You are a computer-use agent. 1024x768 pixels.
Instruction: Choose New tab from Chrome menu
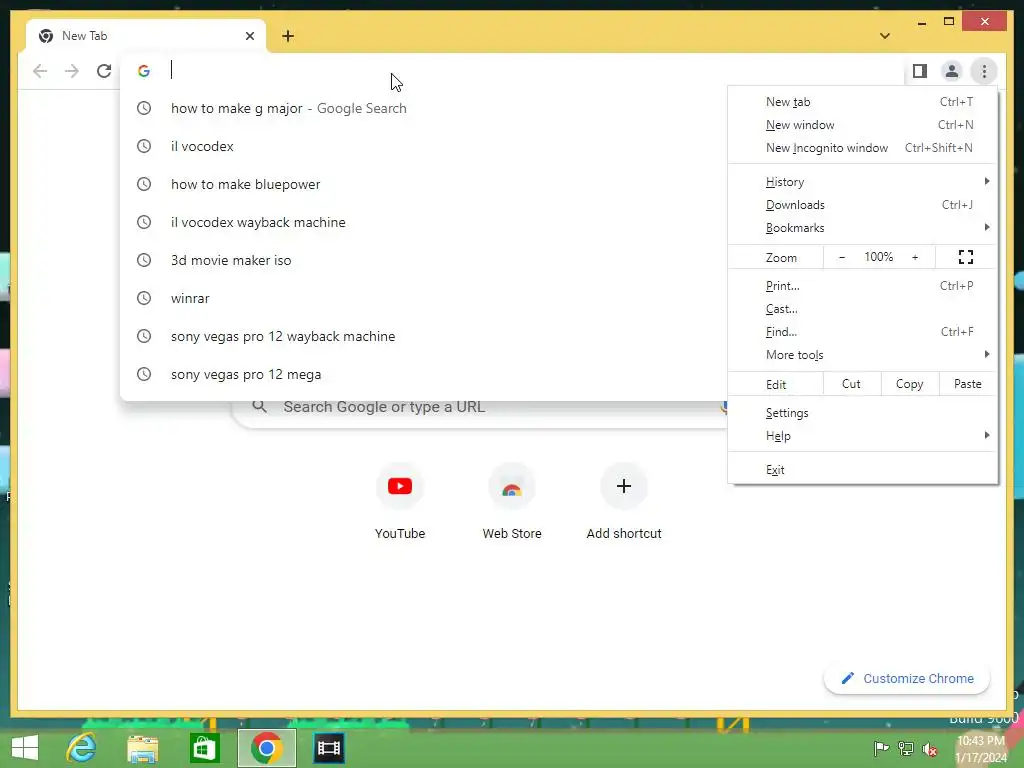(x=863, y=102)
